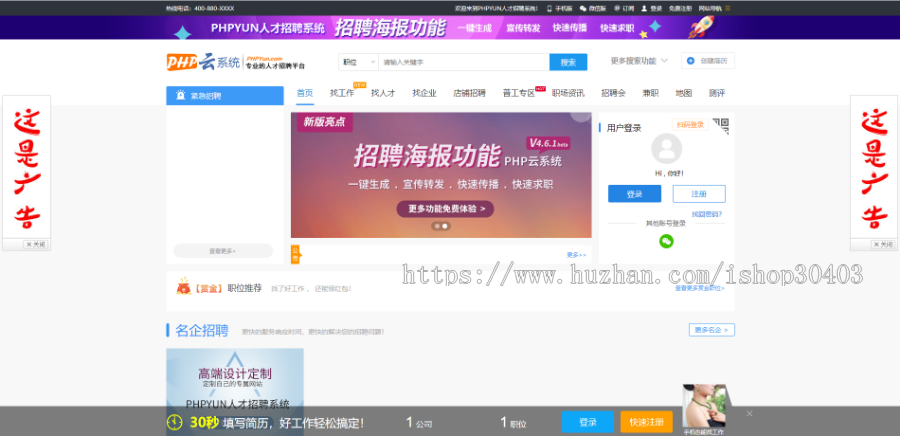Click the 找回密码? link
This screenshot has width=900, height=436.
[707, 215]
